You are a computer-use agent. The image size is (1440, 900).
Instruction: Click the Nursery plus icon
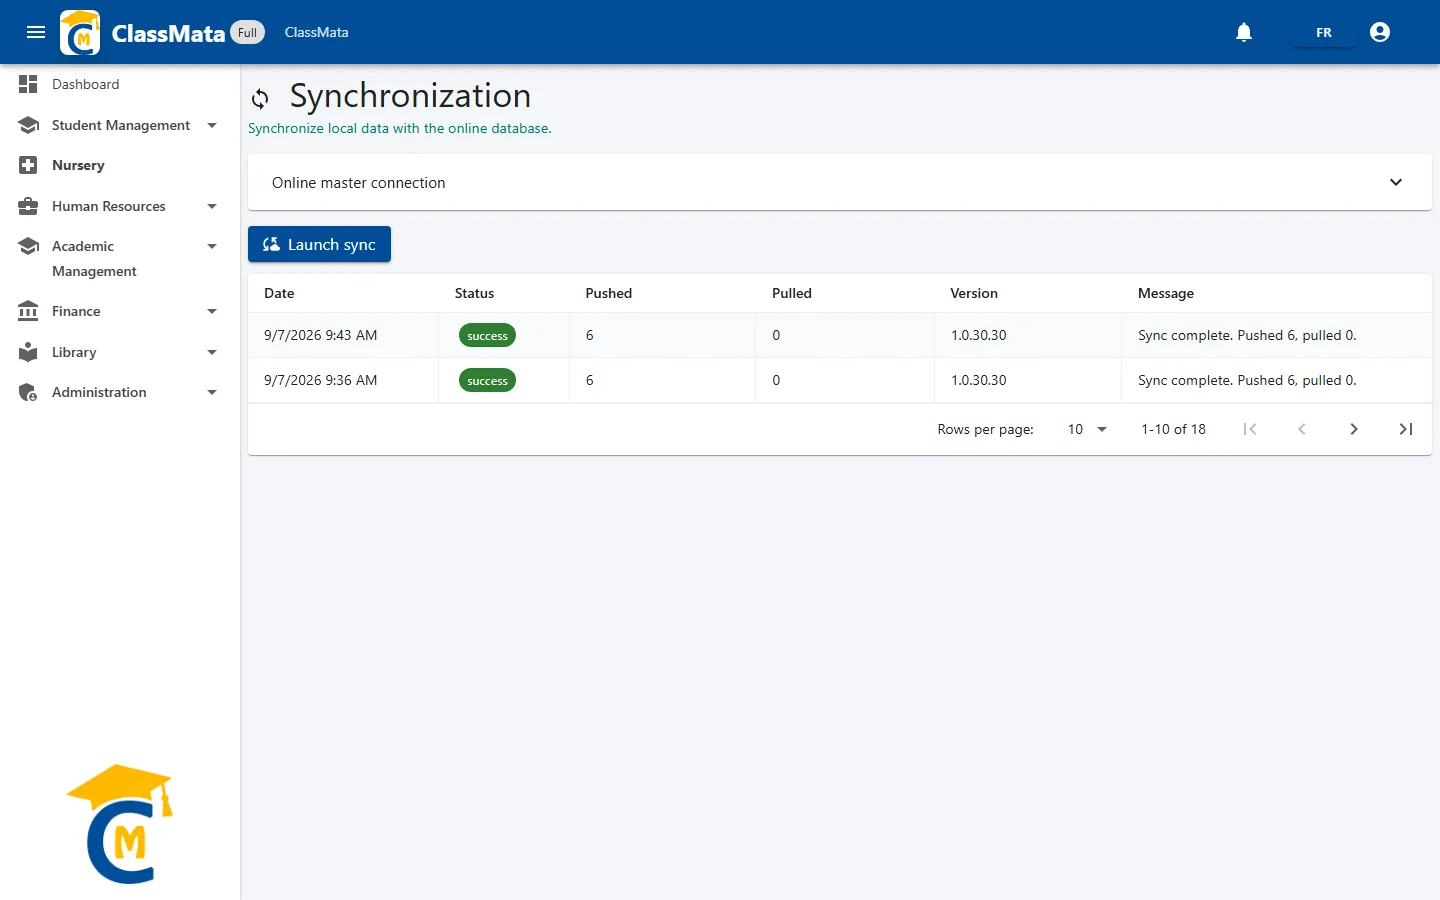click(28, 165)
